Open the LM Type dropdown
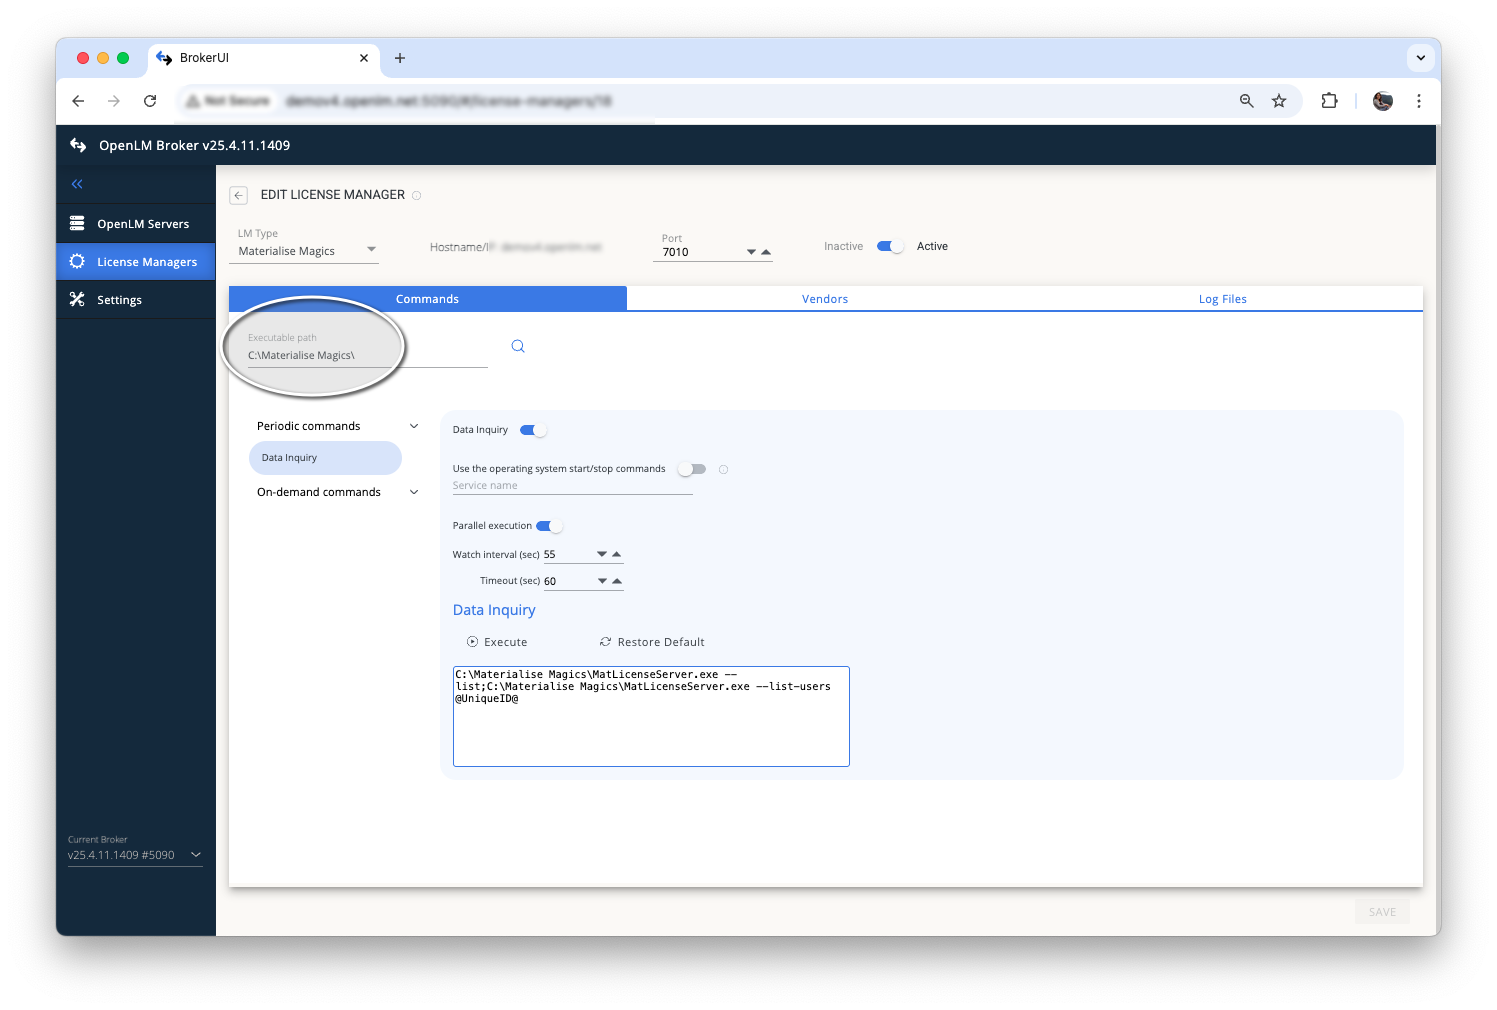The width and height of the screenshot is (1497, 1010). pyautogui.click(x=371, y=248)
